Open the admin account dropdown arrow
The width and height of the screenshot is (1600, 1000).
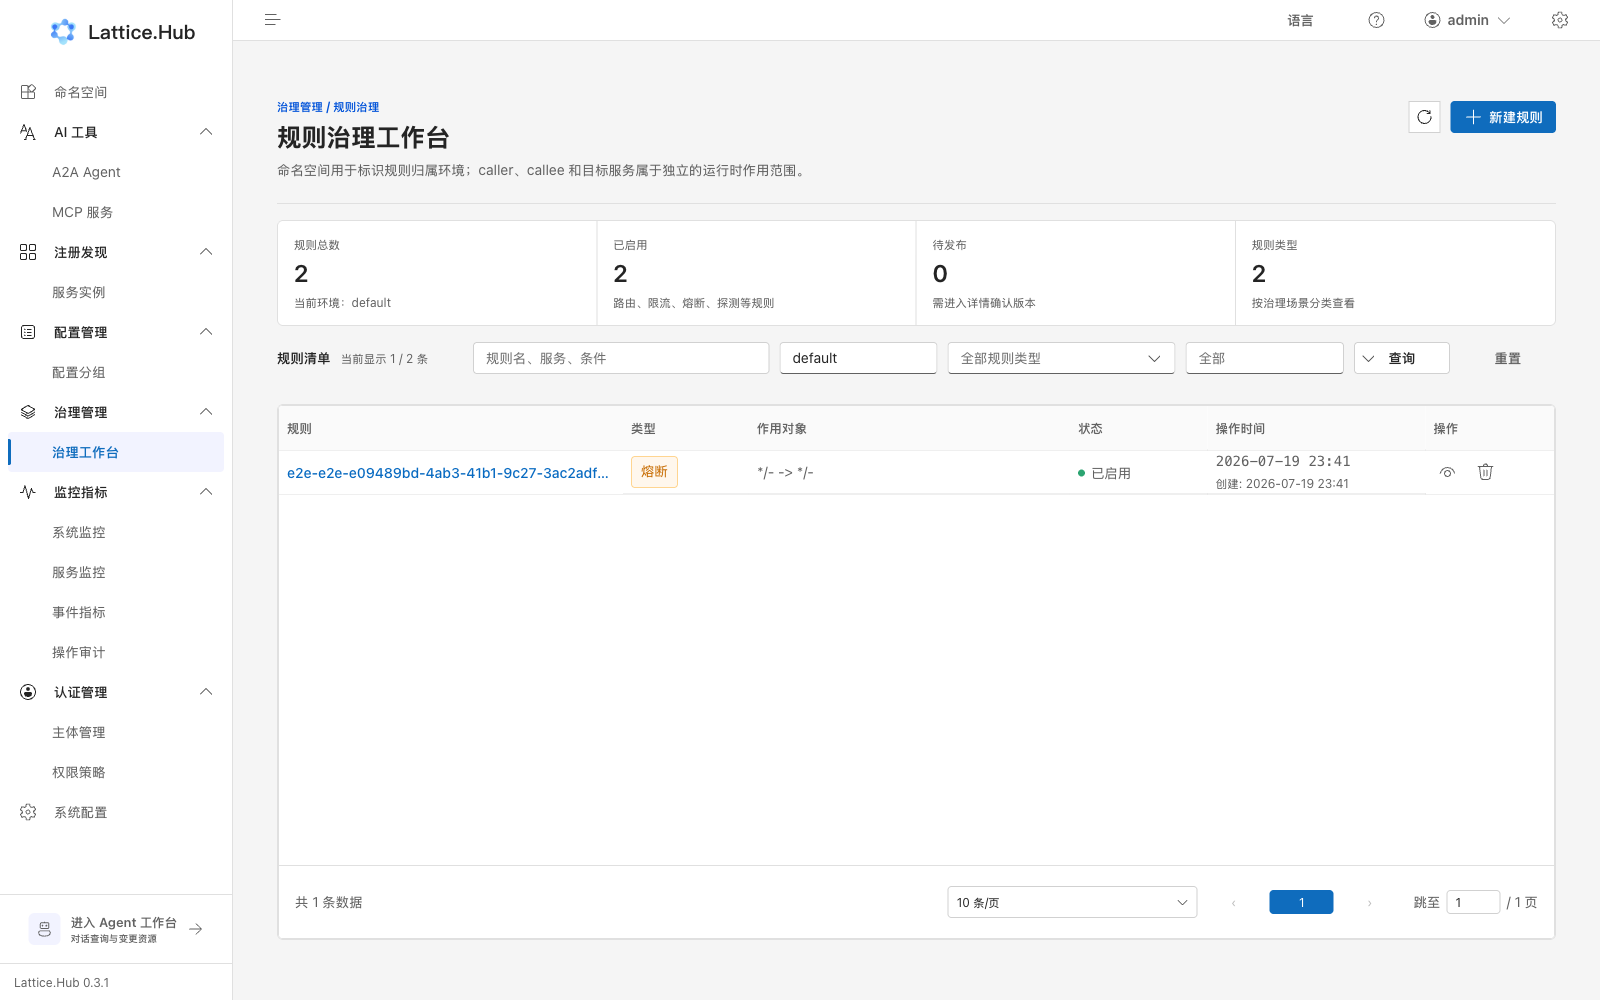(1504, 20)
